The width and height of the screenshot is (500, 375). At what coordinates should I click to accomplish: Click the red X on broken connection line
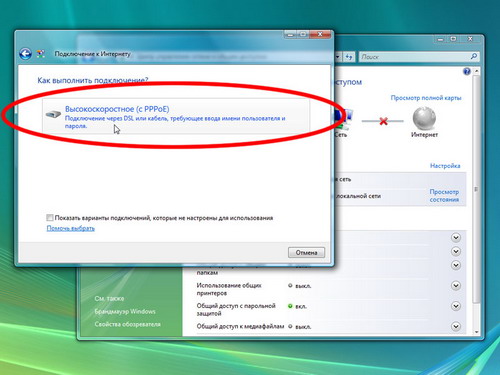(x=383, y=121)
